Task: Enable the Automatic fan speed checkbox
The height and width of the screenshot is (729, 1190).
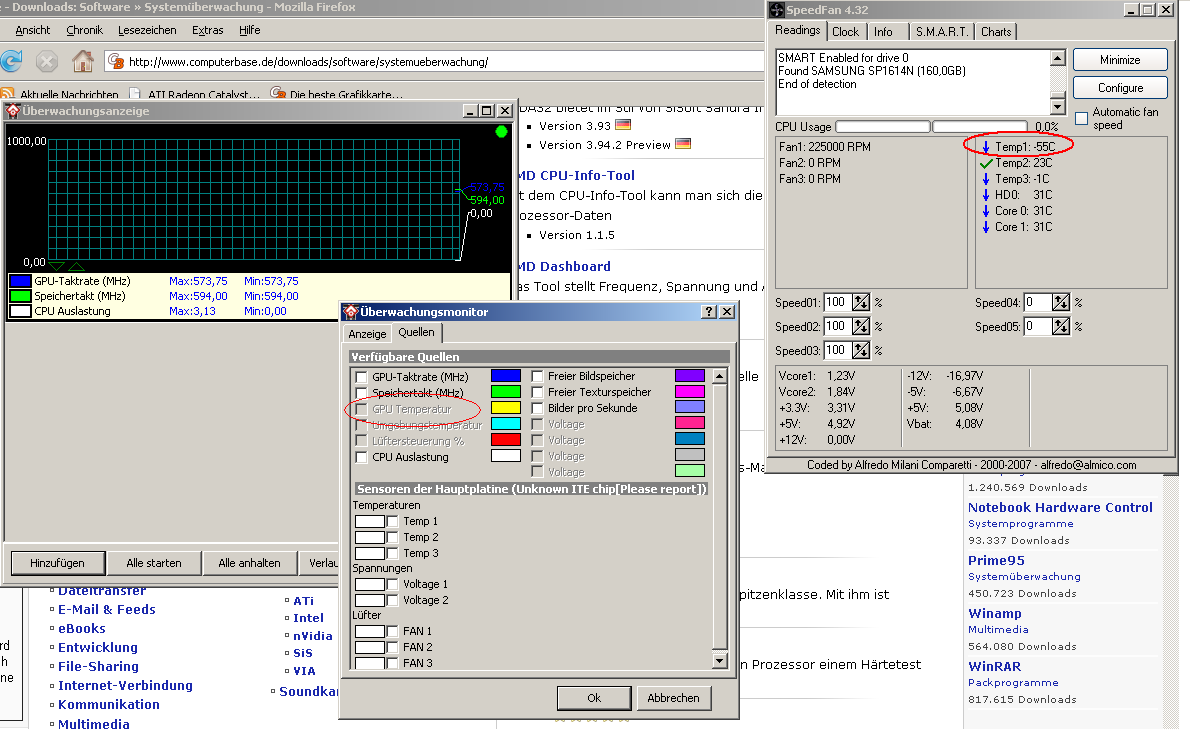Action: point(1081,119)
